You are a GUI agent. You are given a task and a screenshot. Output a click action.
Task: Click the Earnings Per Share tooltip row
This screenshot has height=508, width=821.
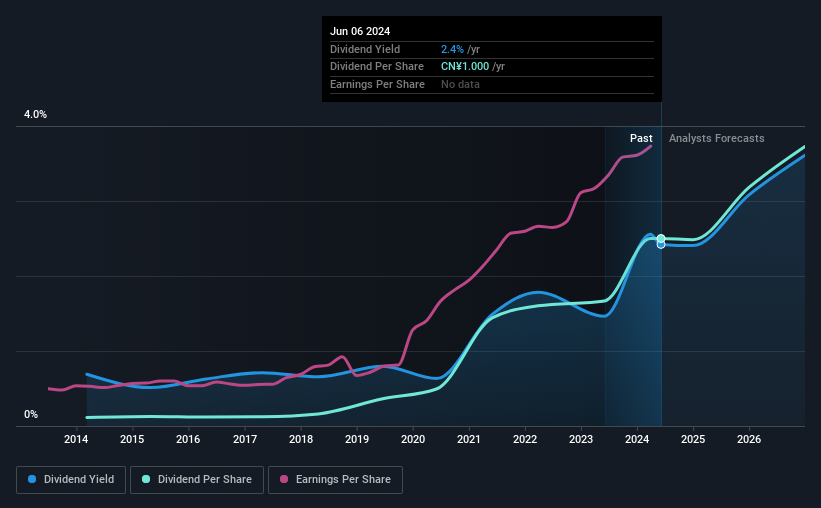pos(492,84)
